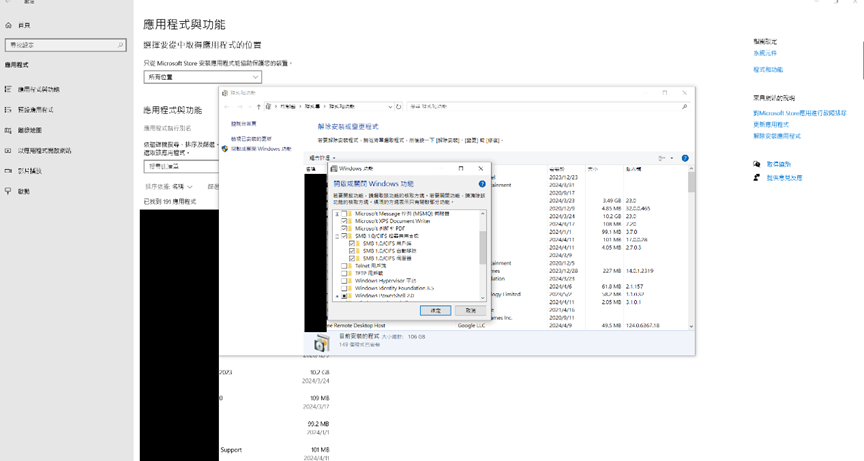
Task: Open recent locations dropdown next to Forward arrow
Action: 249,106
